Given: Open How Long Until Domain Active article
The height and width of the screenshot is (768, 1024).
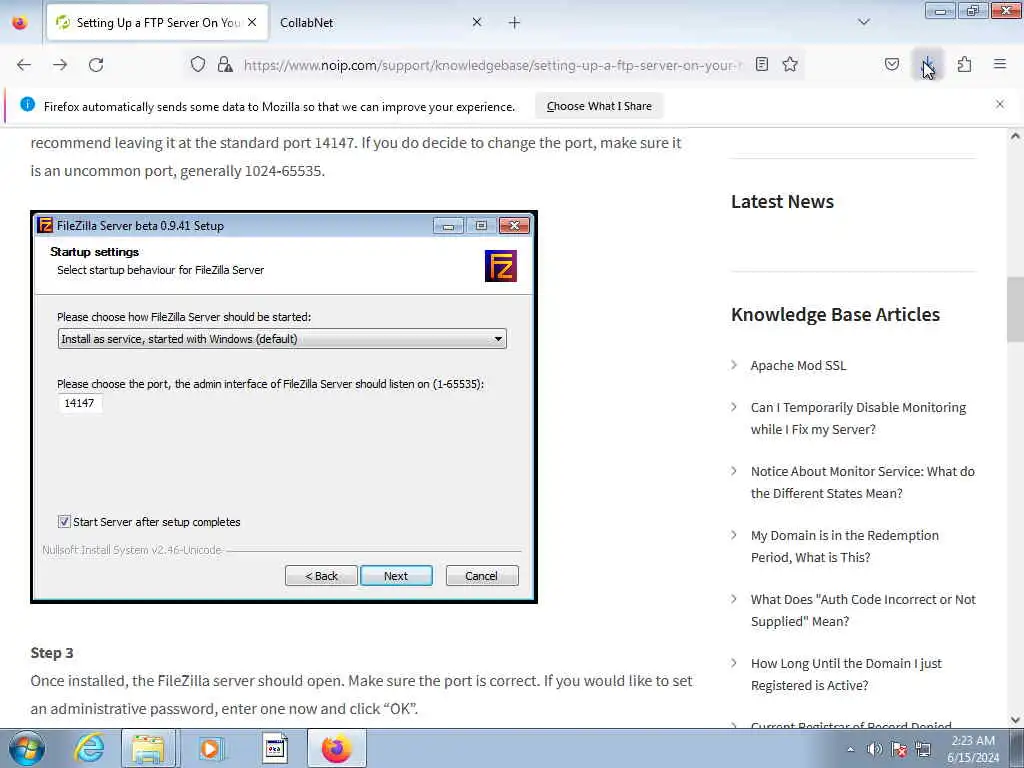Looking at the screenshot, I should [846, 674].
